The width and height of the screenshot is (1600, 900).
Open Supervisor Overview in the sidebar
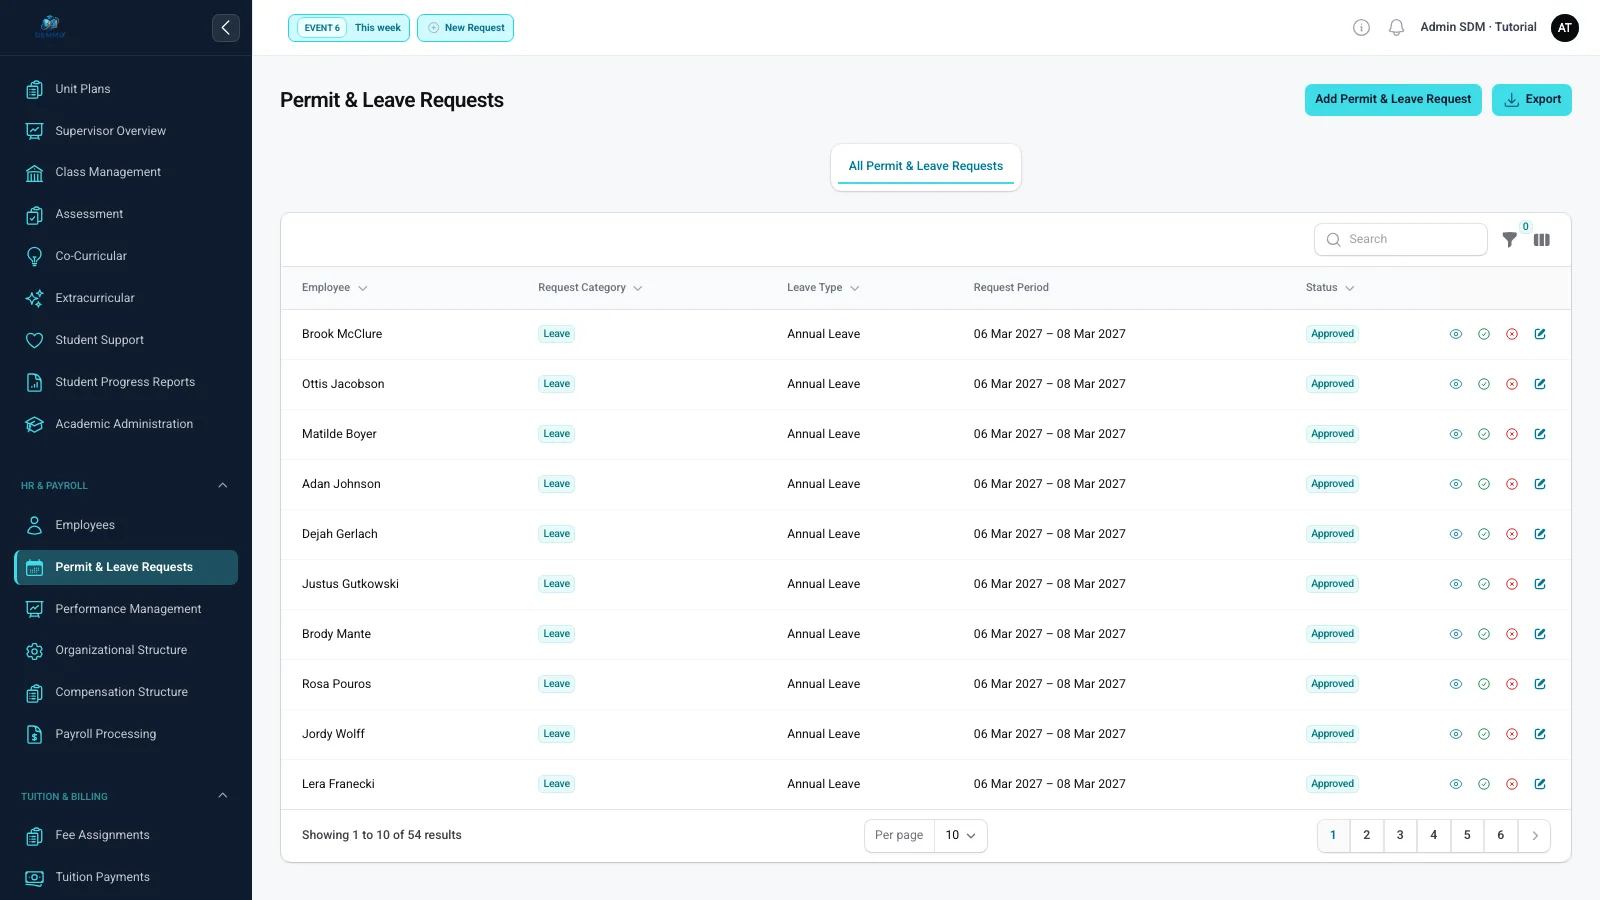(x=126, y=131)
